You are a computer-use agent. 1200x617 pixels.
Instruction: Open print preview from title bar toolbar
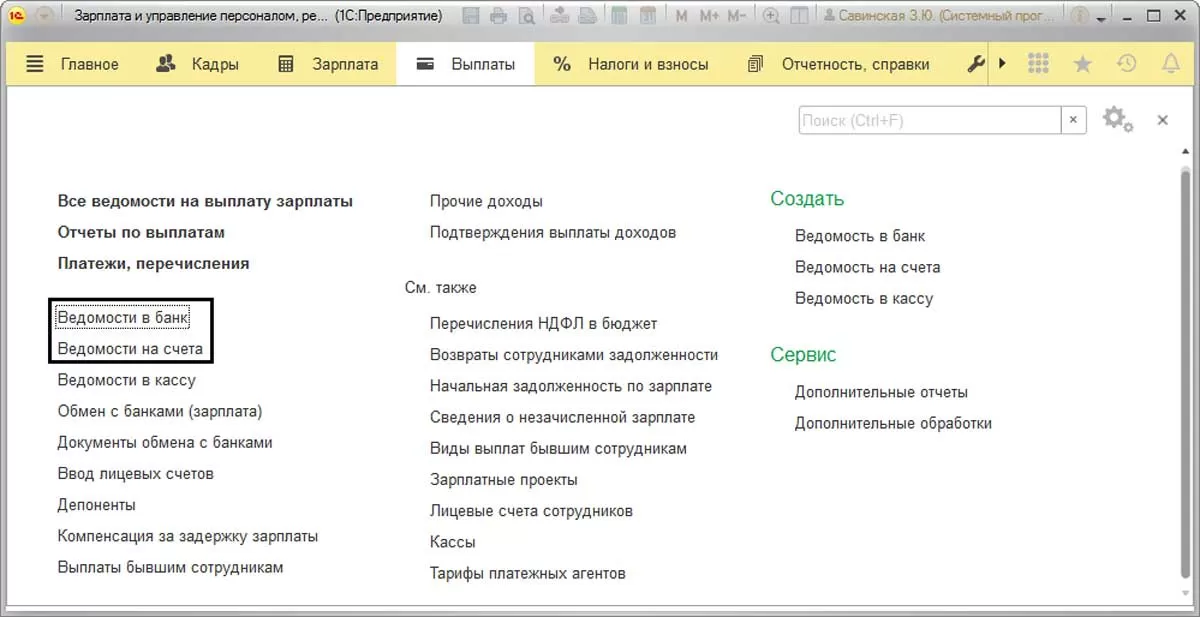pos(526,17)
